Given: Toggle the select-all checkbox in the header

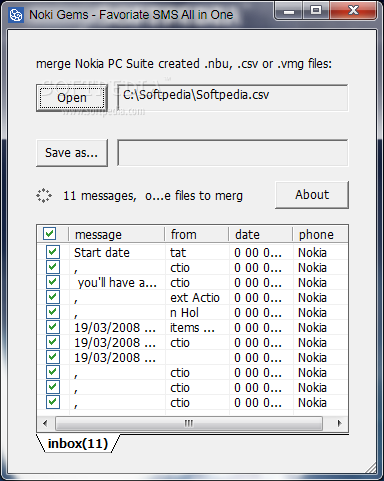Looking at the screenshot, I should [50, 234].
